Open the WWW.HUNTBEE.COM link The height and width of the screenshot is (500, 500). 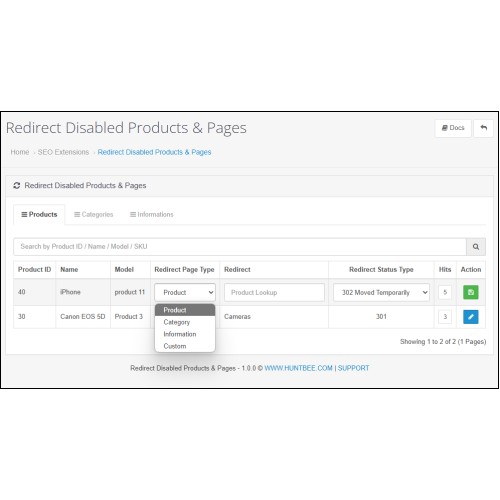click(298, 368)
